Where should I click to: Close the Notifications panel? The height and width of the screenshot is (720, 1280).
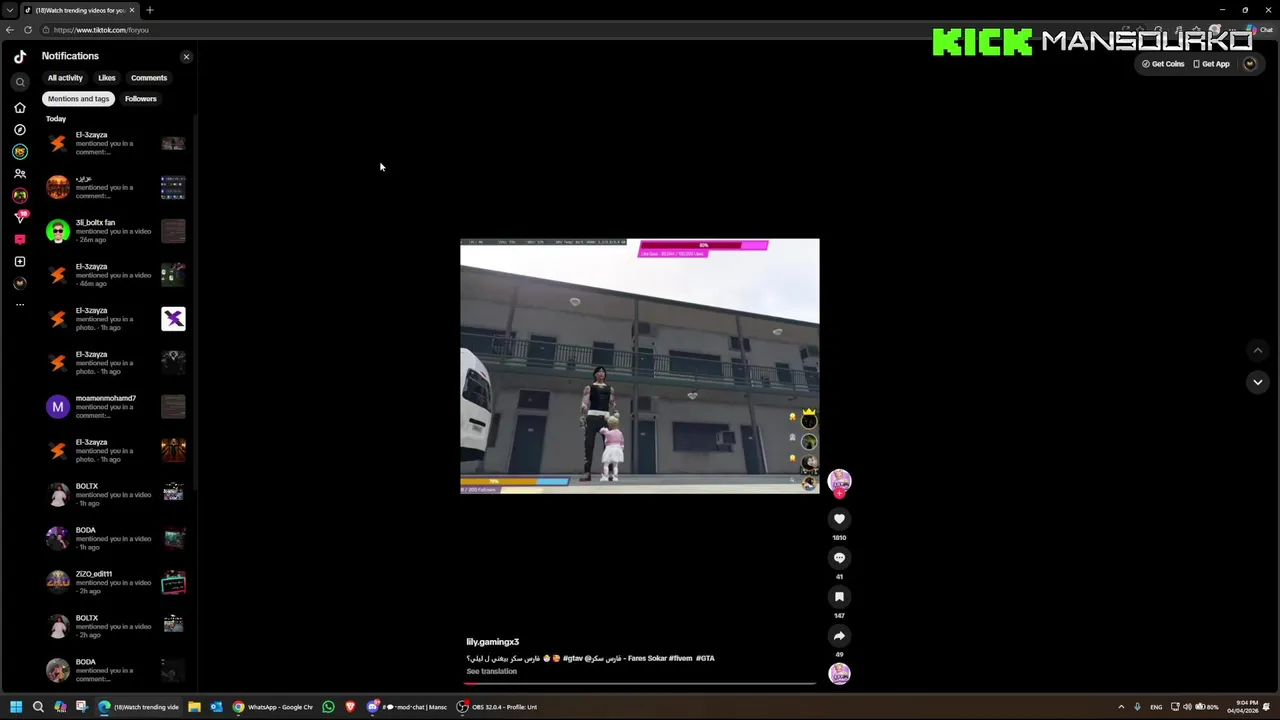pos(186,57)
